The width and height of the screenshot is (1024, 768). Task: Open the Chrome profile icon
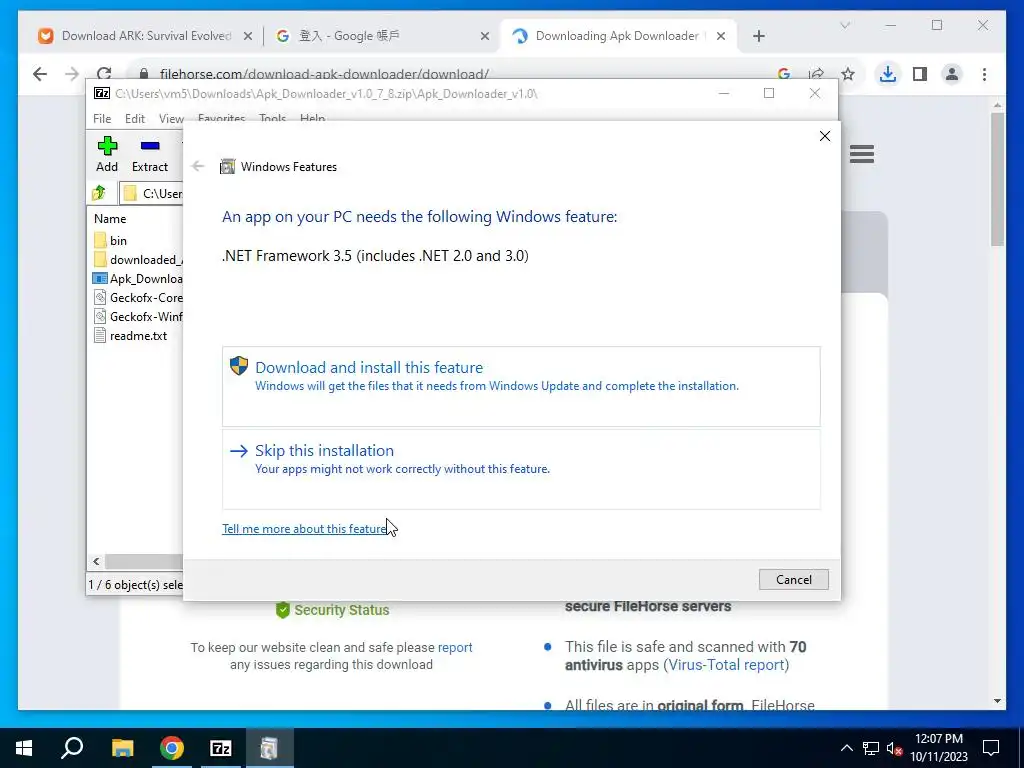click(952, 74)
